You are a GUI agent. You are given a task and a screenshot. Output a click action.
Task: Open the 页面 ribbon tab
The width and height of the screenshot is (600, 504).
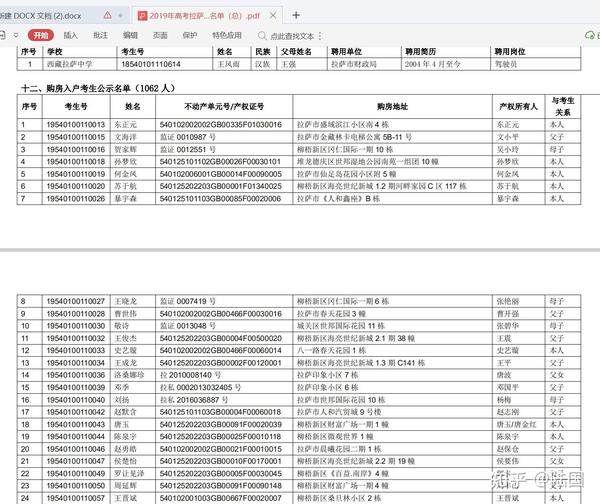[160, 35]
